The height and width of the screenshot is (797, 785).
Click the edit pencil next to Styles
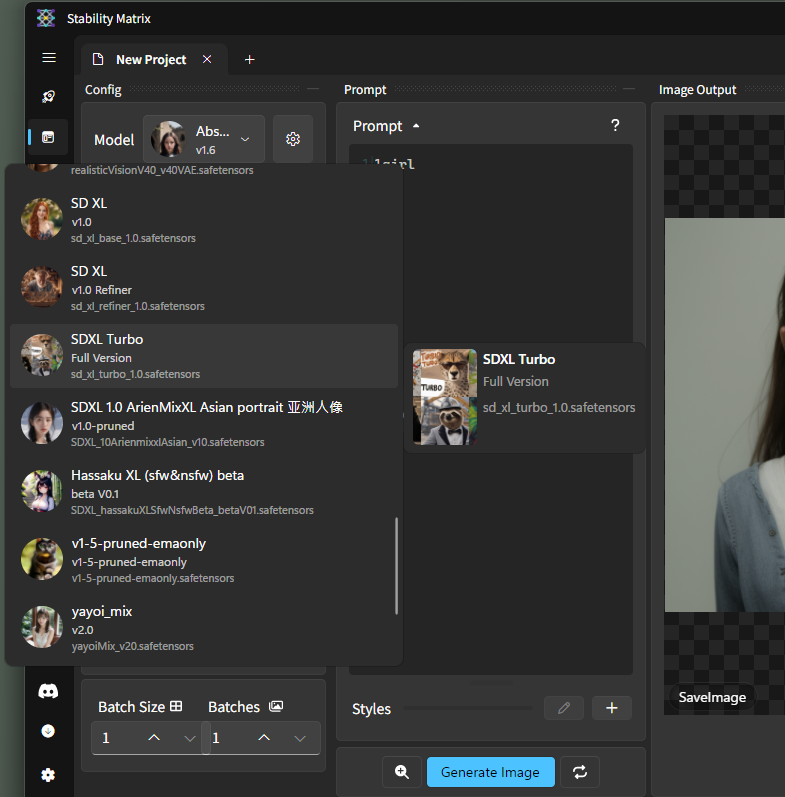563,708
